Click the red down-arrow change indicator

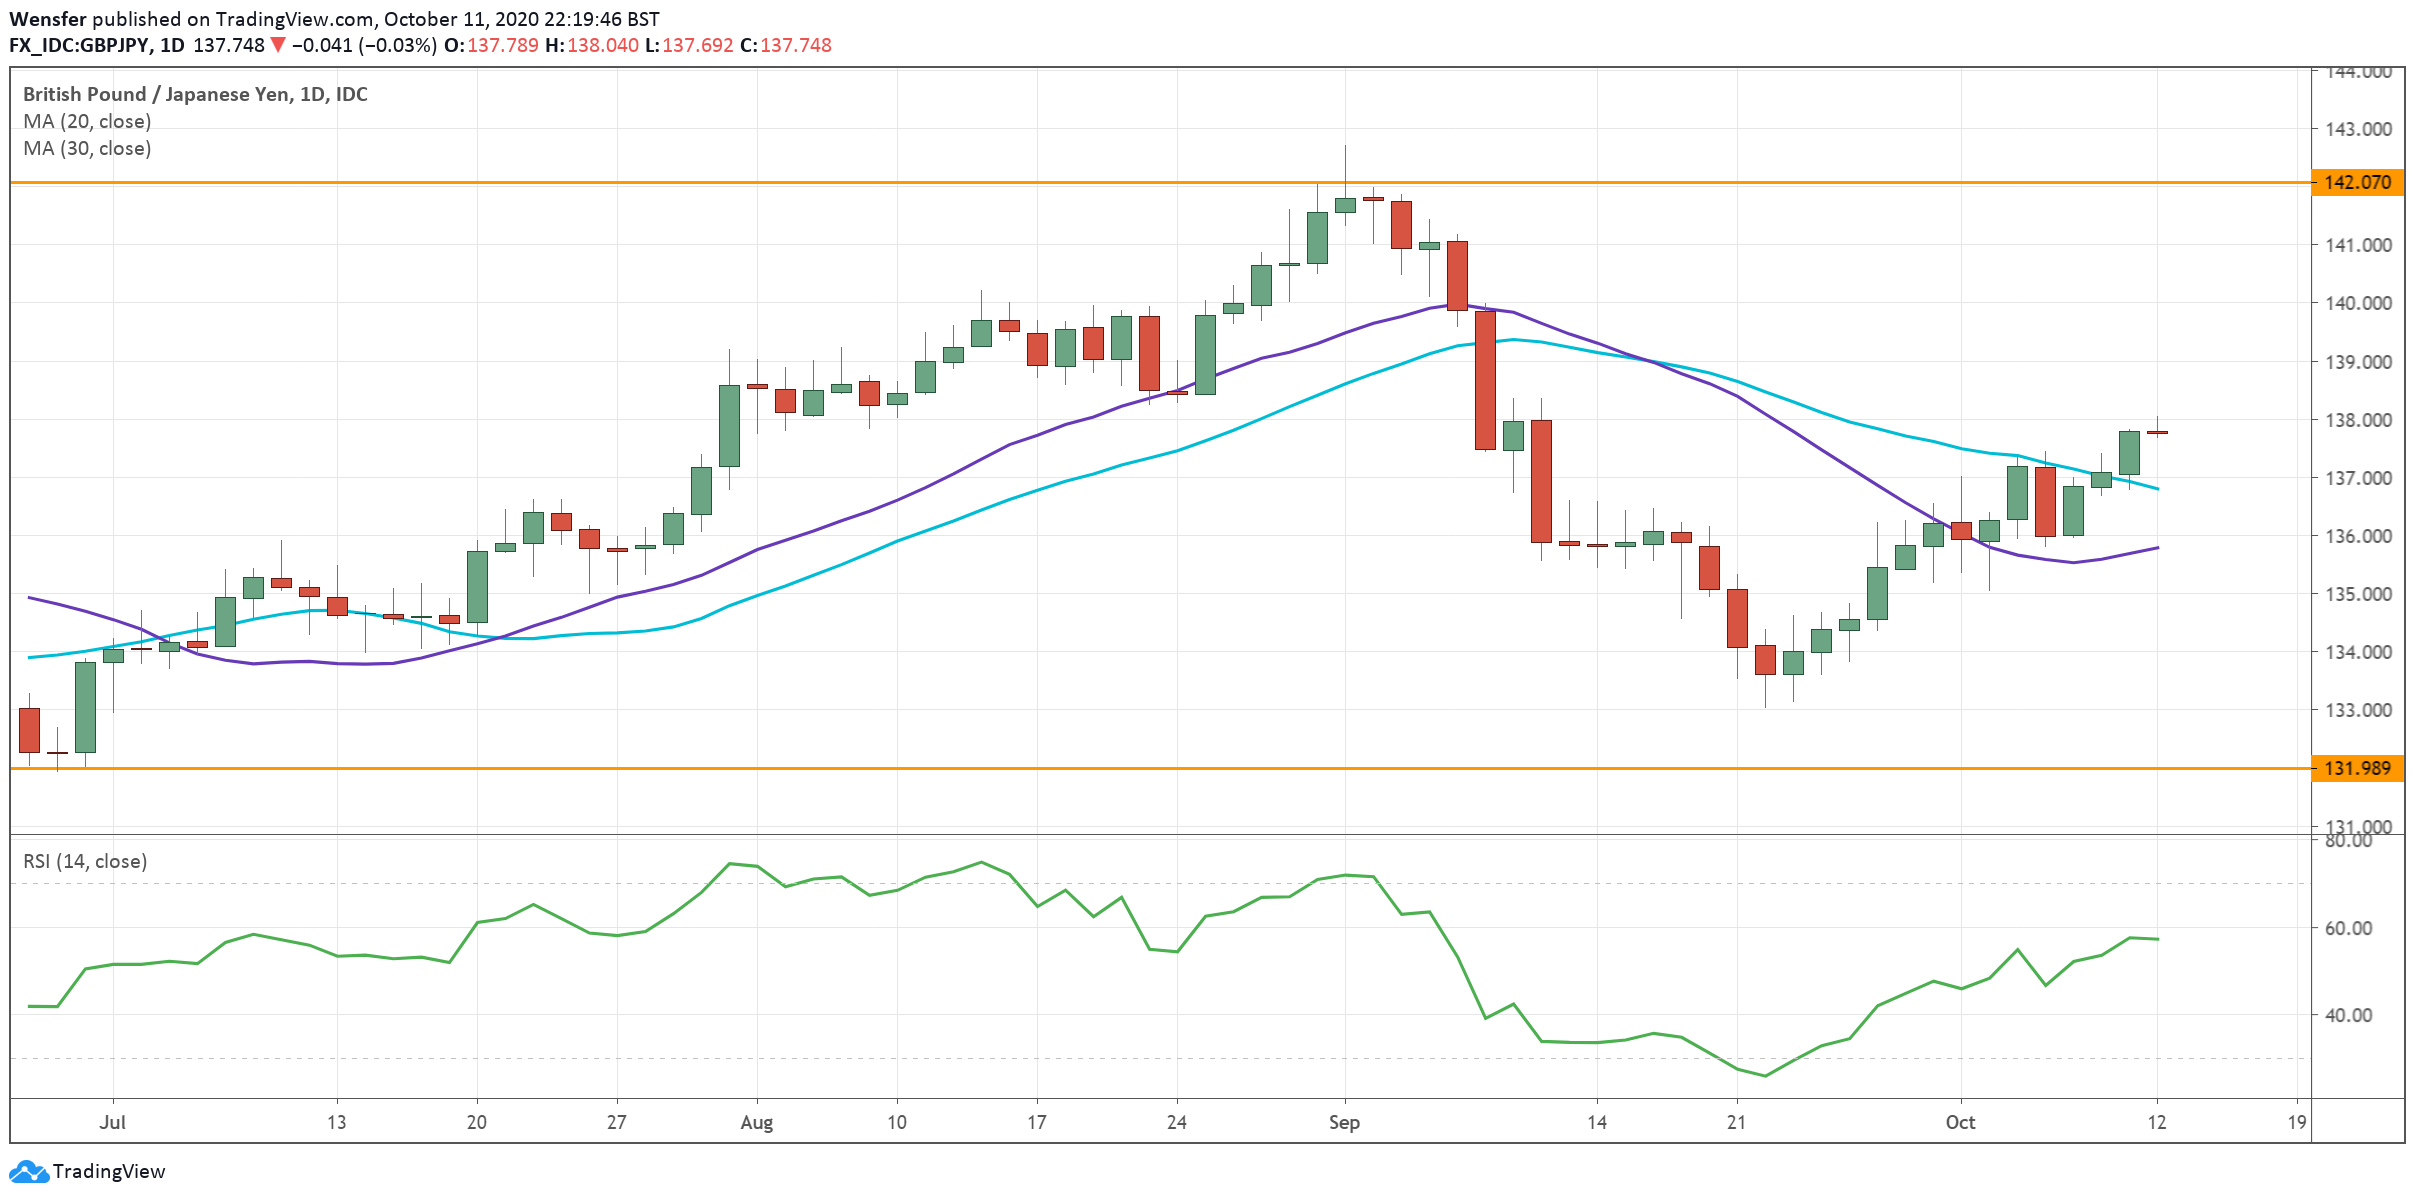tap(278, 45)
